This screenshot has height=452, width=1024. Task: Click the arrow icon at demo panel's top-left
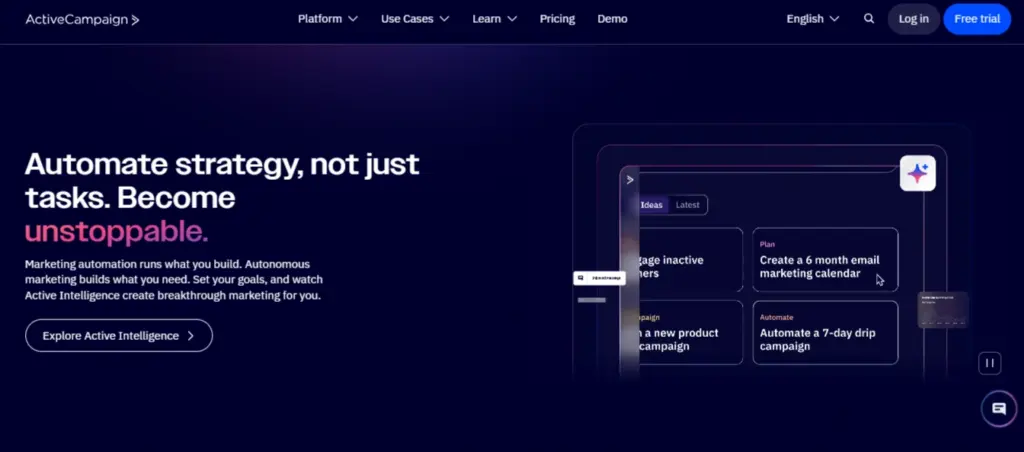coord(630,180)
